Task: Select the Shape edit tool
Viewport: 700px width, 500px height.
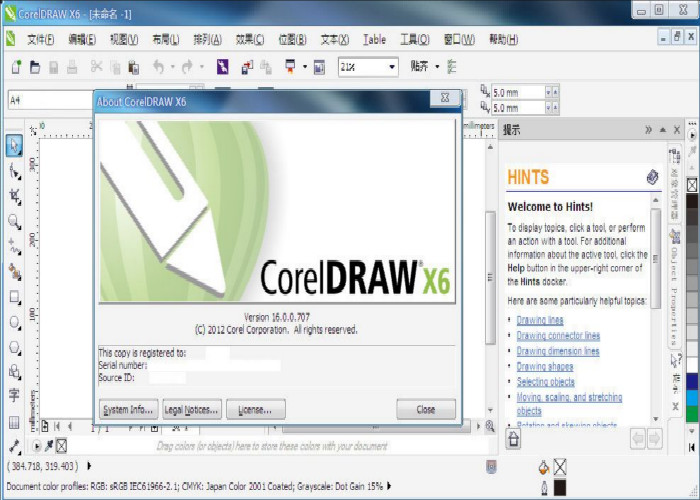Action: pyautogui.click(x=14, y=171)
